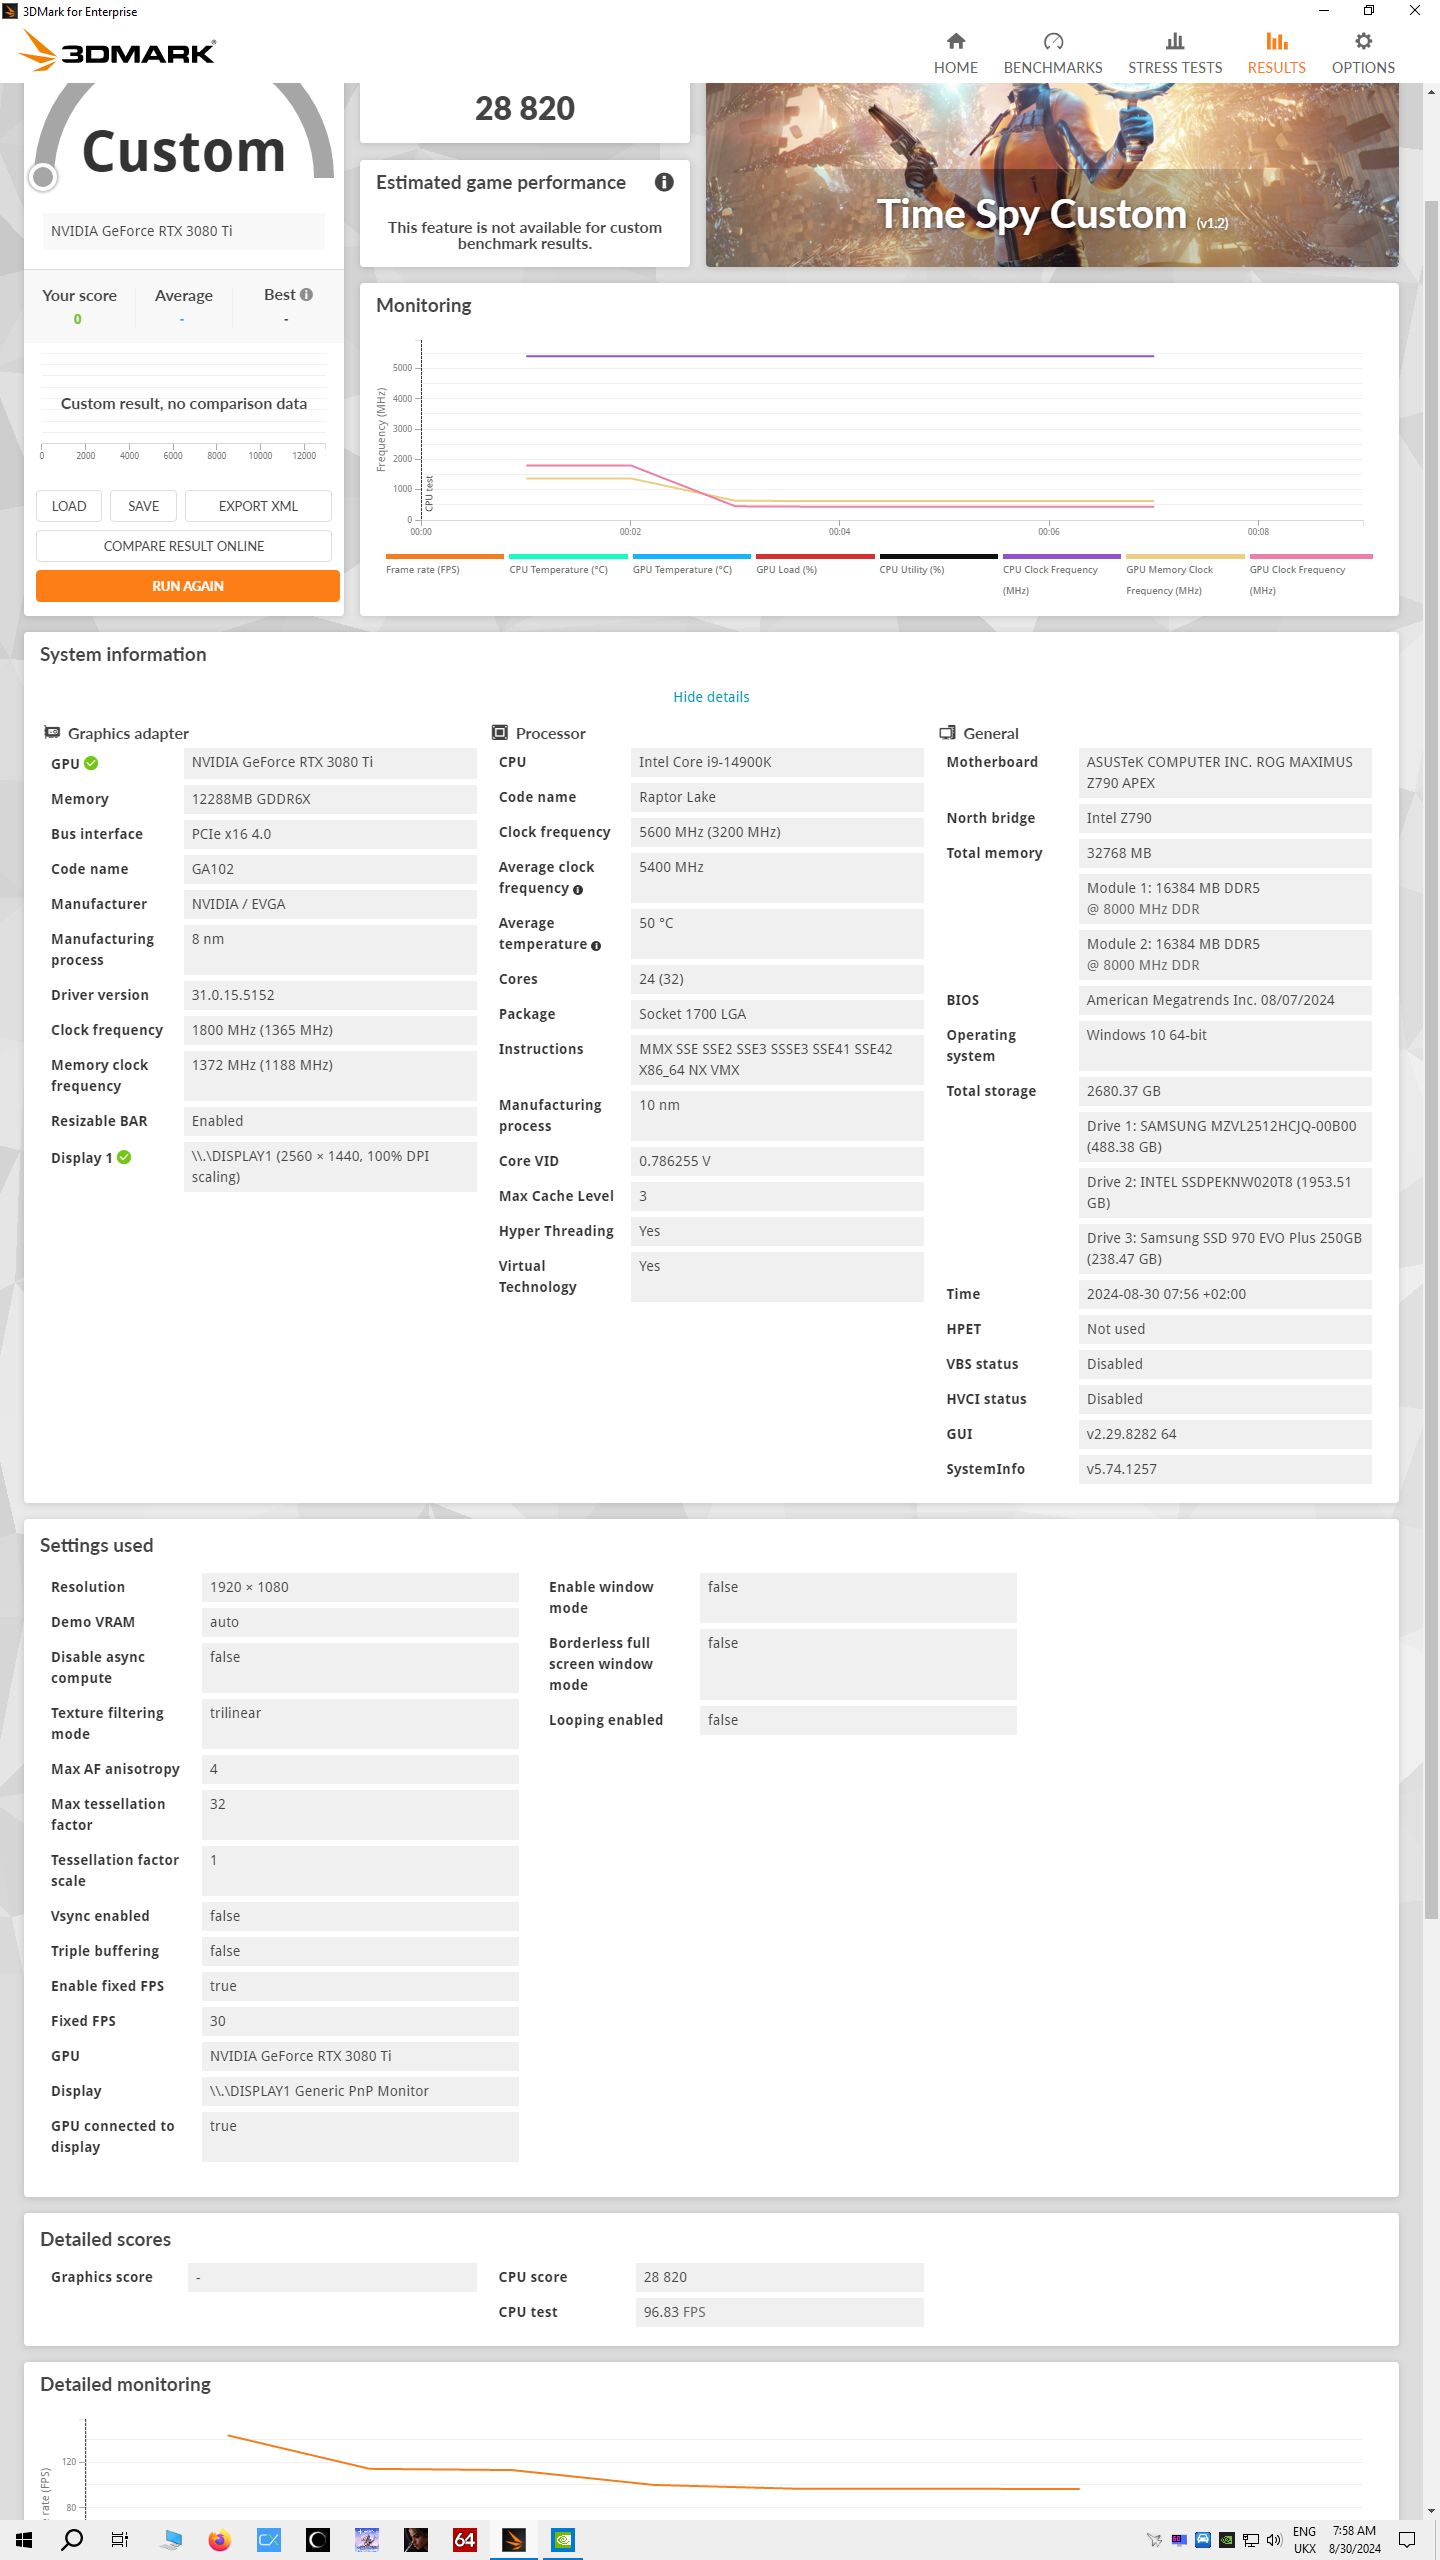Click the volume icon in system tray

click(x=1274, y=2540)
